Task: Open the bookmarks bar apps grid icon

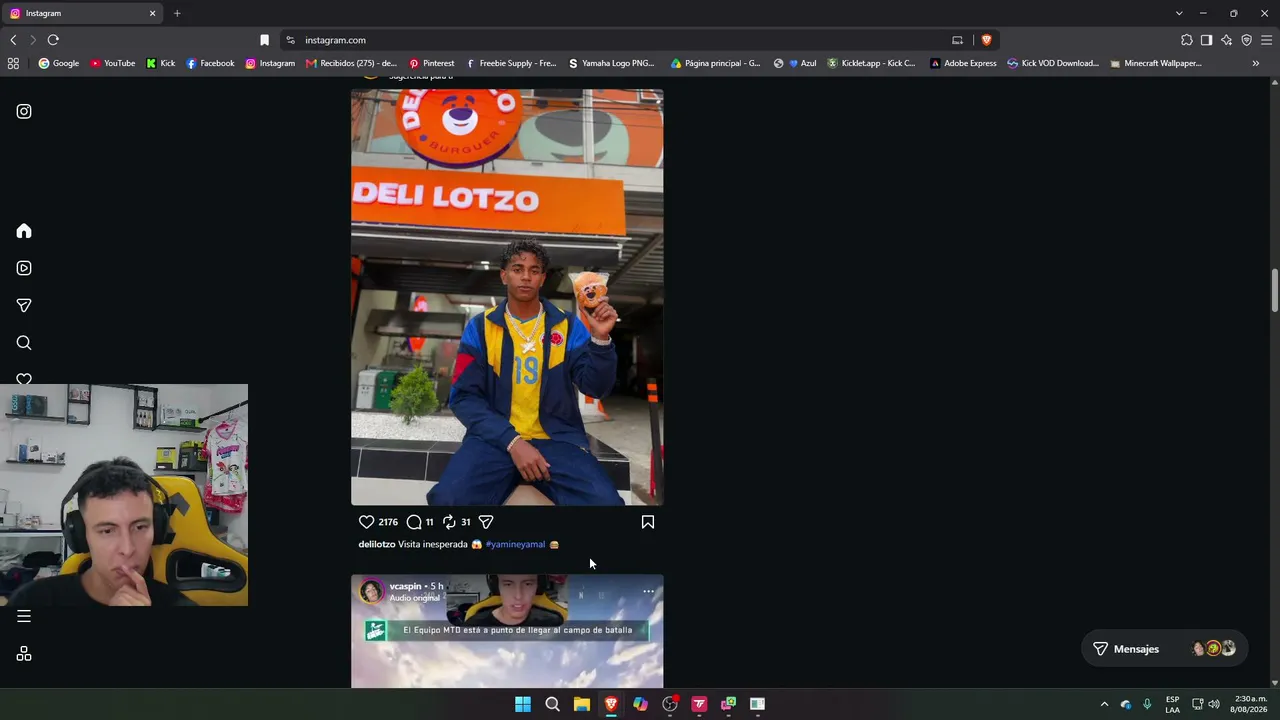Action: (13, 63)
